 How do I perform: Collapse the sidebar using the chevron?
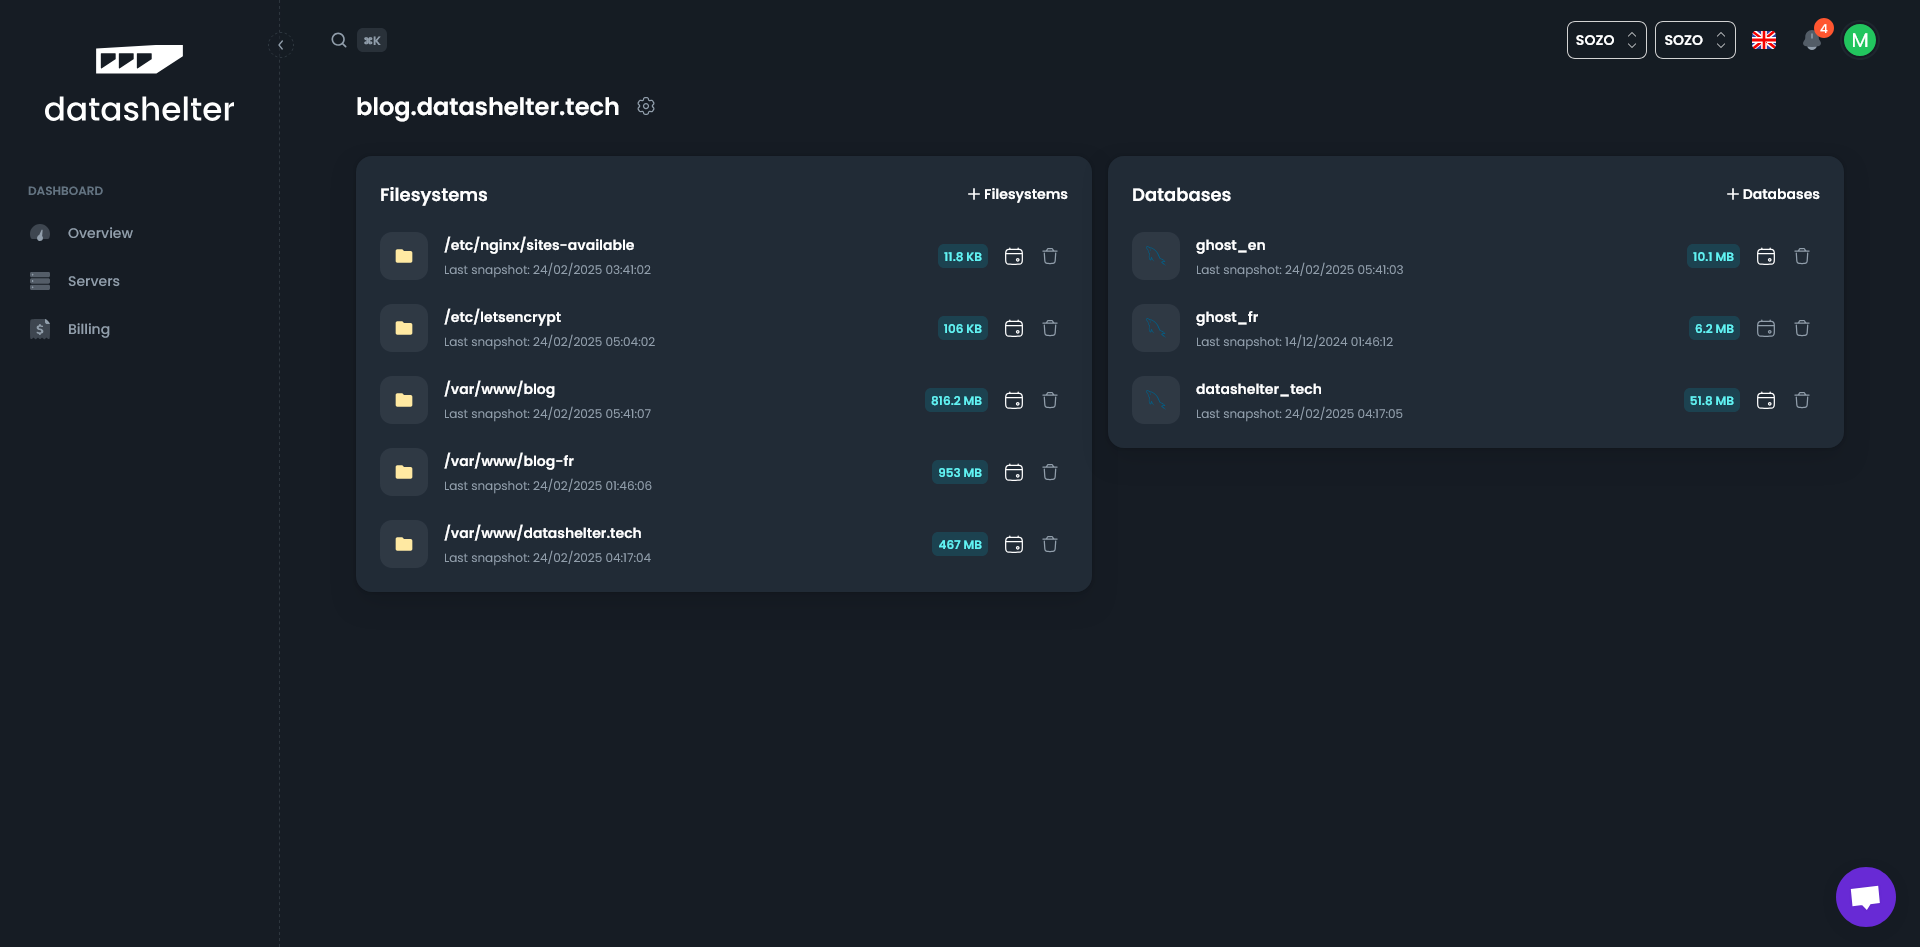click(281, 45)
